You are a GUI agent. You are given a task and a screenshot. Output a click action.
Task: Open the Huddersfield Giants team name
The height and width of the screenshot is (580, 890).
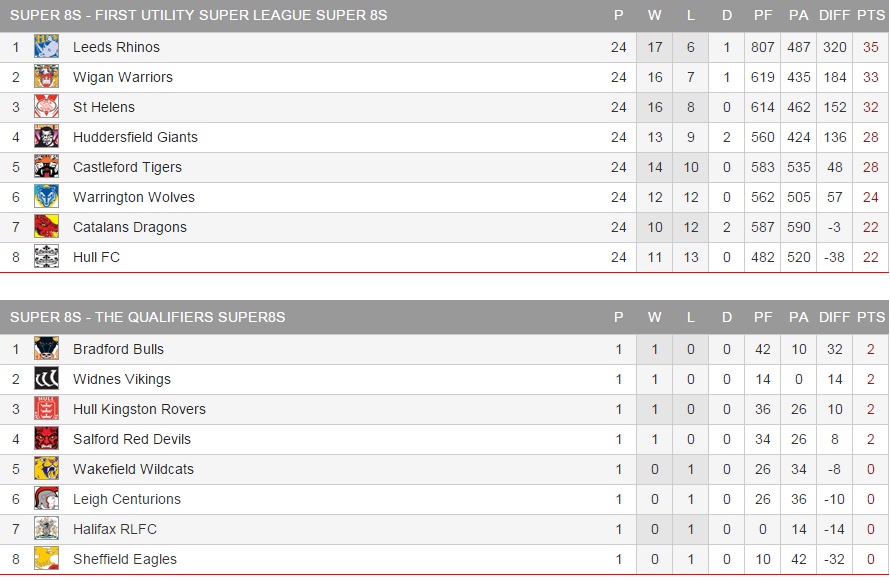click(135, 137)
